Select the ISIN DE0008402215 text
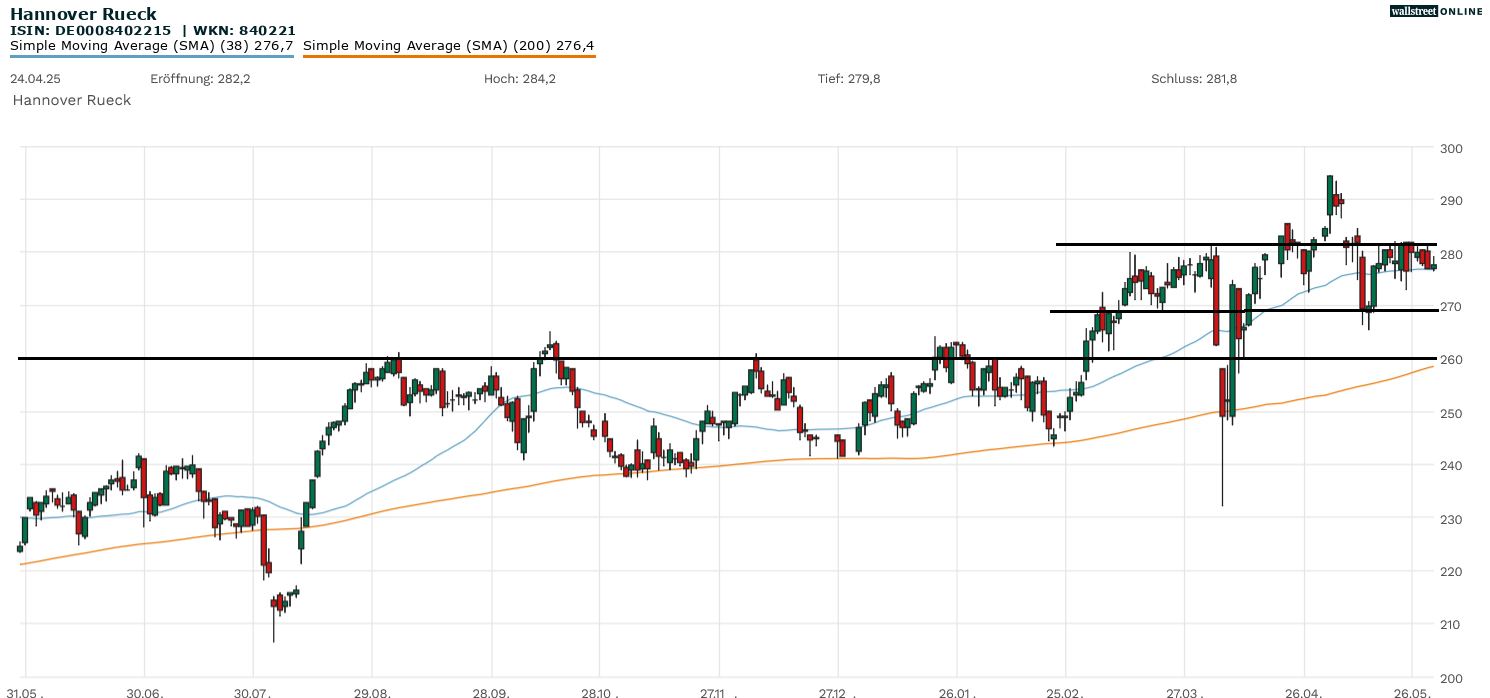Viewport: 1490px width, 698px height. click(91, 31)
